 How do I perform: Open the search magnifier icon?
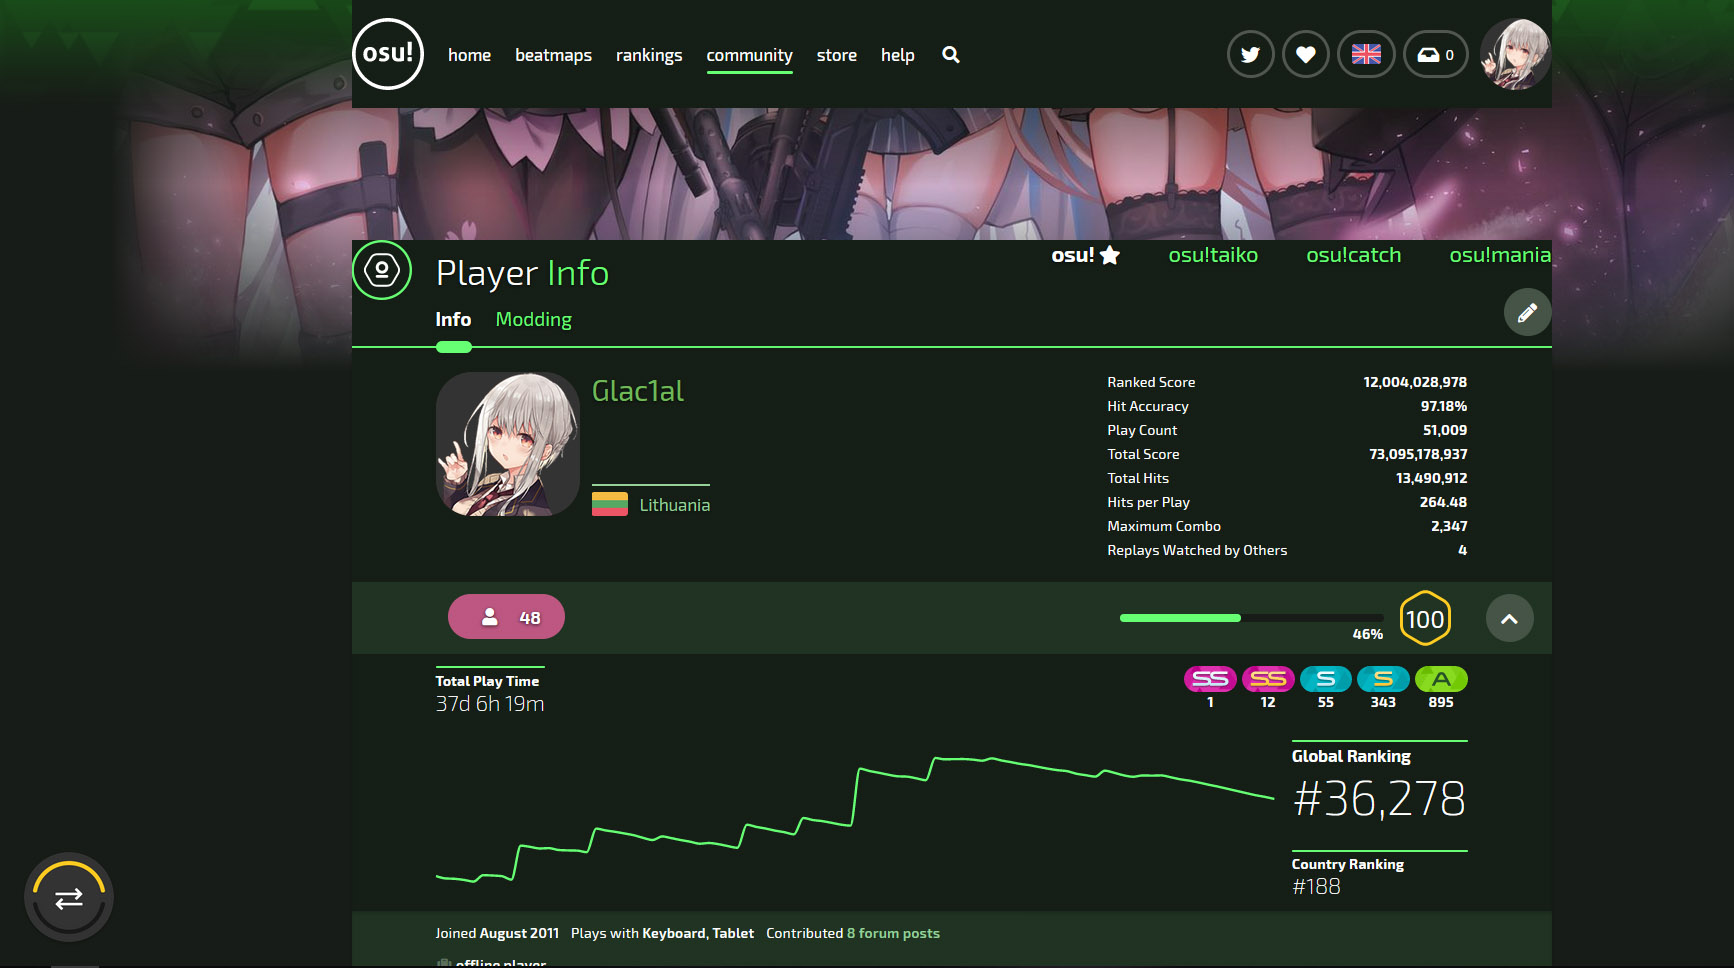pos(951,55)
